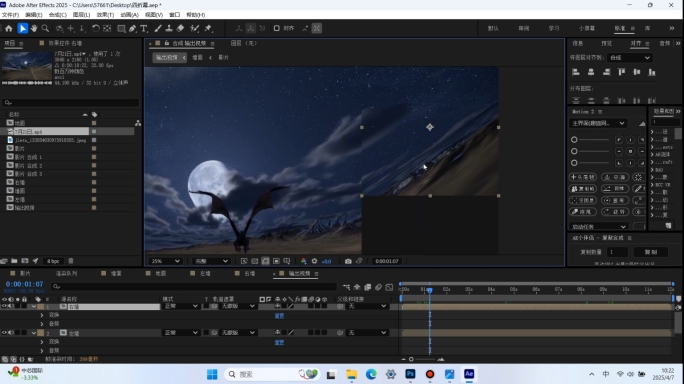Switch to the 信息 panel tab

click(x=578, y=43)
